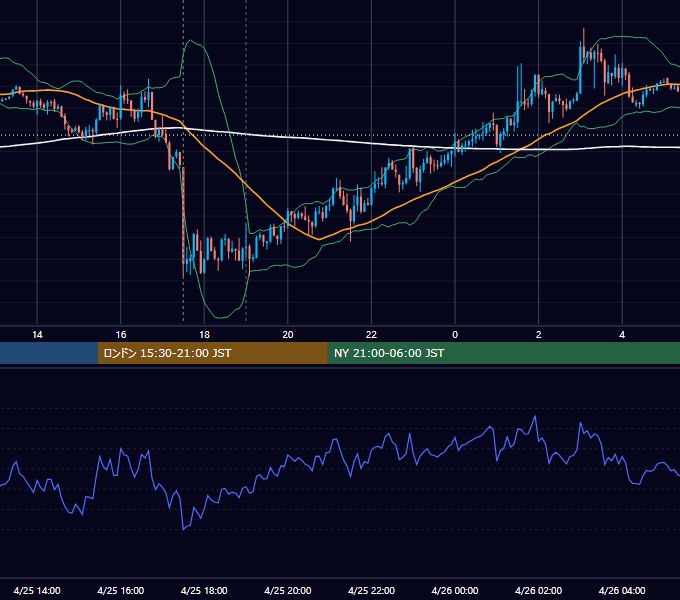Click the hour 18 axis label

pyautogui.click(x=204, y=335)
